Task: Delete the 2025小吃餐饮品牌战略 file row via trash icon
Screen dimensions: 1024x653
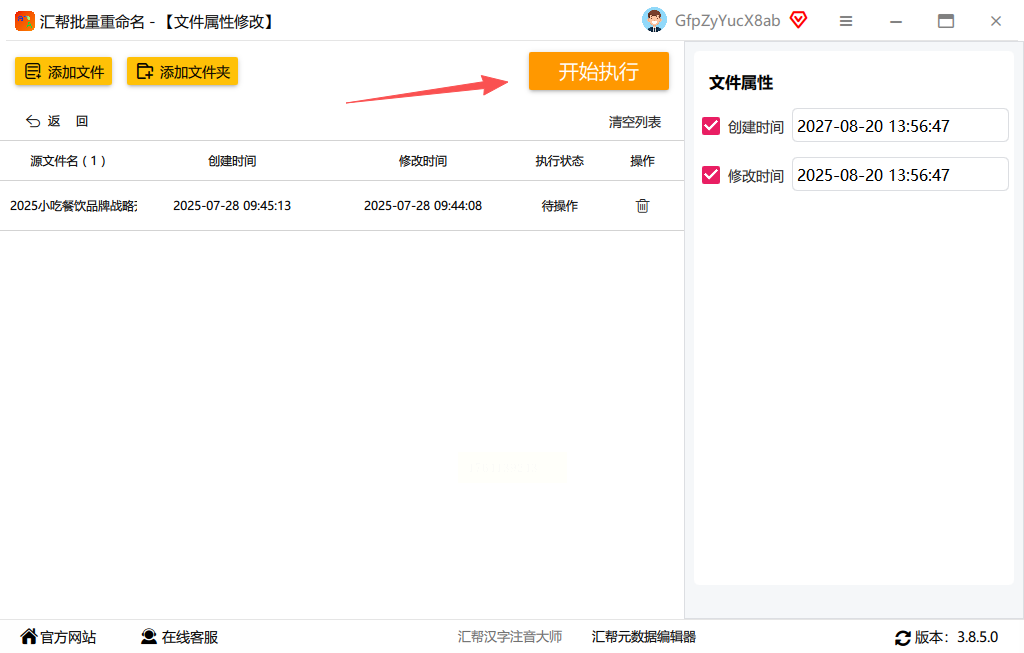Action: click(x=643, y=206)
